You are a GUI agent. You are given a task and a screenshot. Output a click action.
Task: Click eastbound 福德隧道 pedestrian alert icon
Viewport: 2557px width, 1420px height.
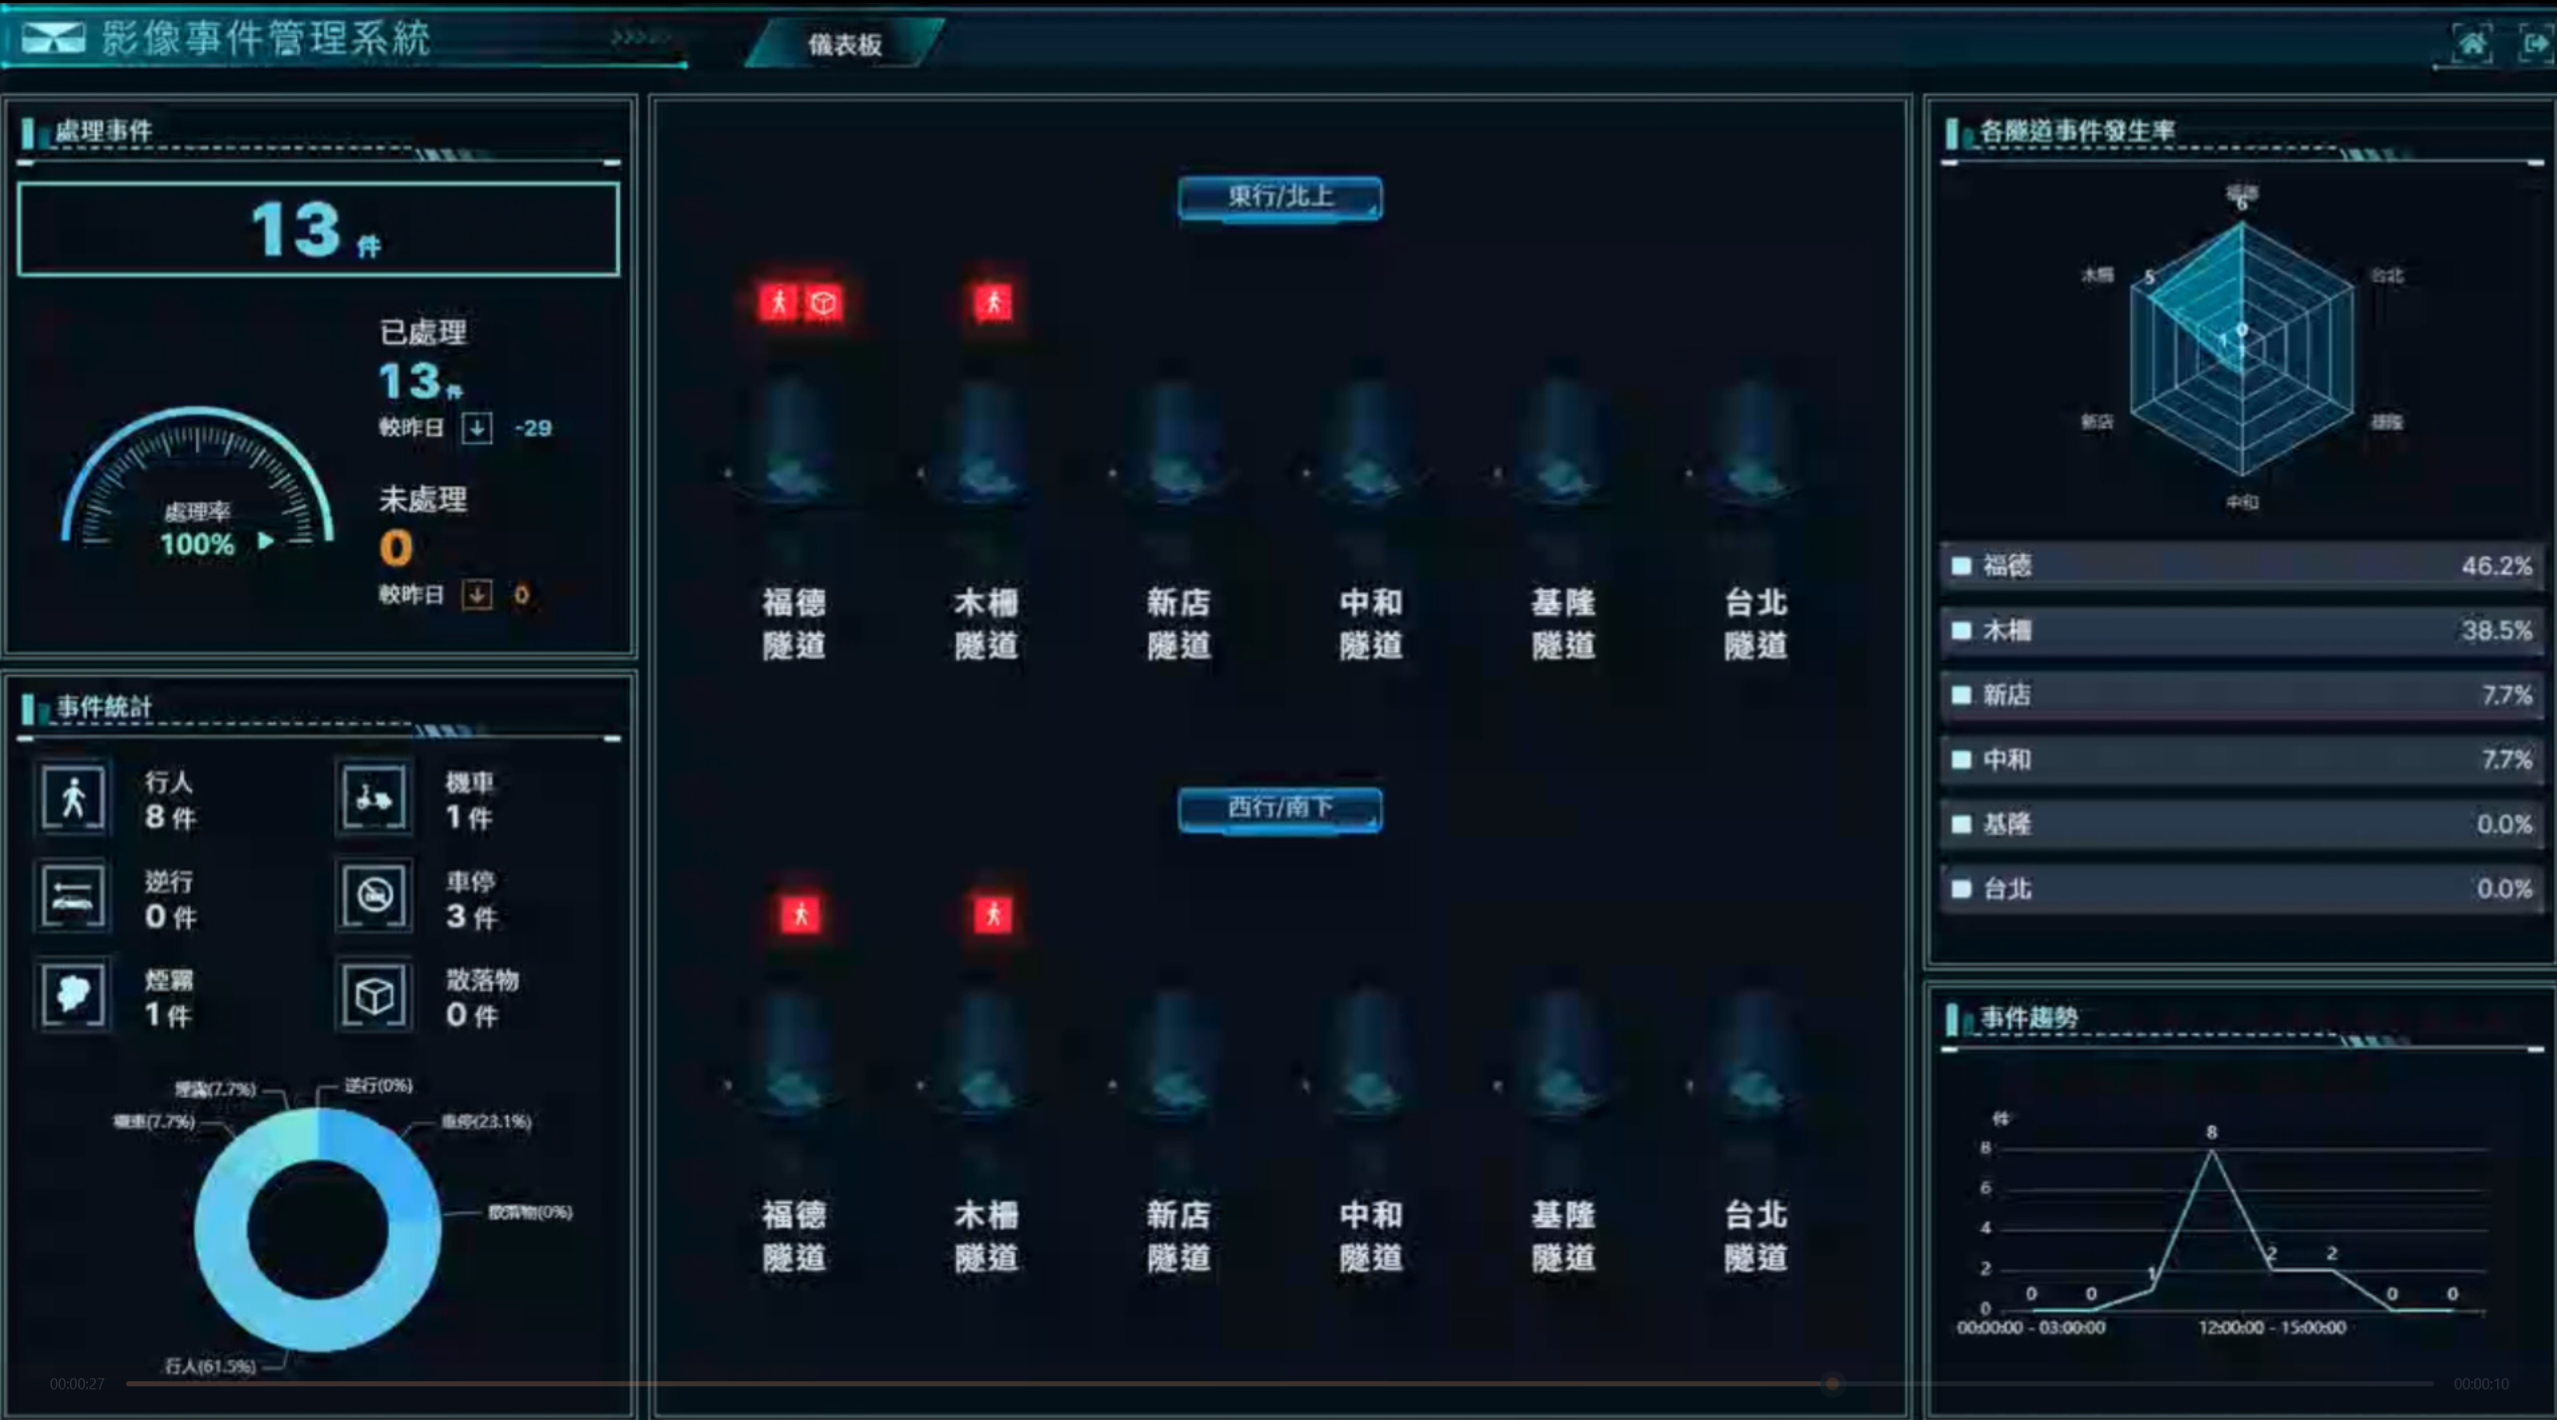pos(778,303)
